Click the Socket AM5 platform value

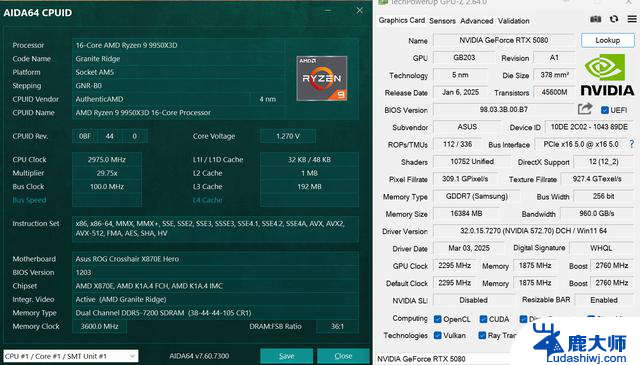[95, 72]
